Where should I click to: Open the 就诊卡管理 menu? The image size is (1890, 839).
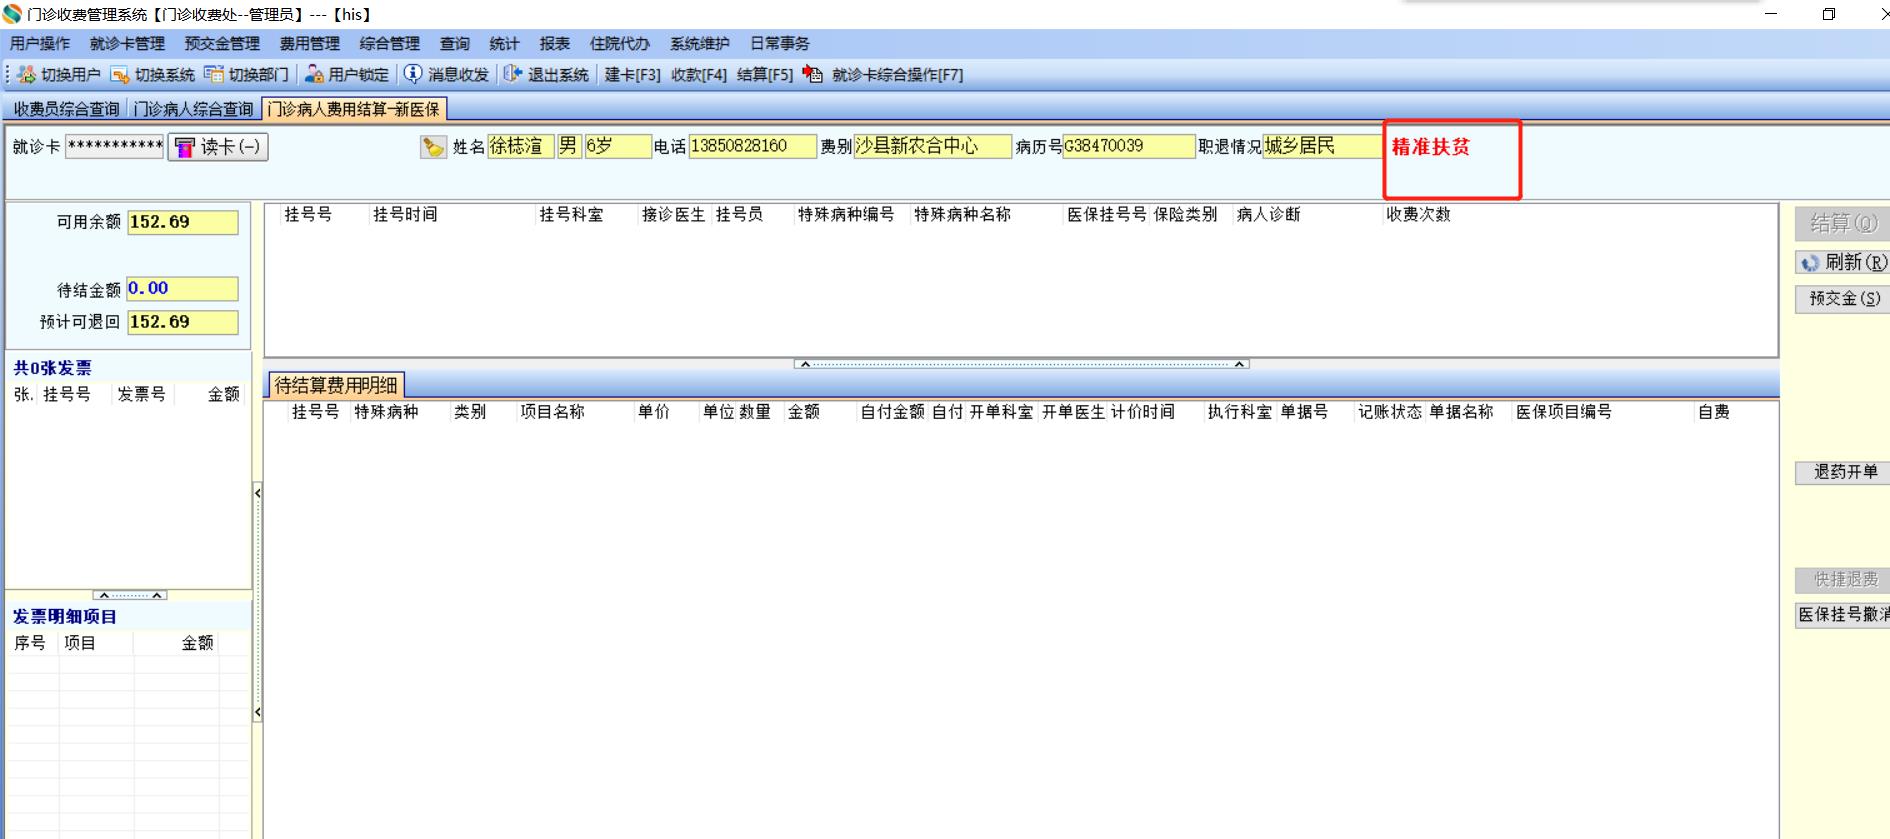tap(127, 44)
